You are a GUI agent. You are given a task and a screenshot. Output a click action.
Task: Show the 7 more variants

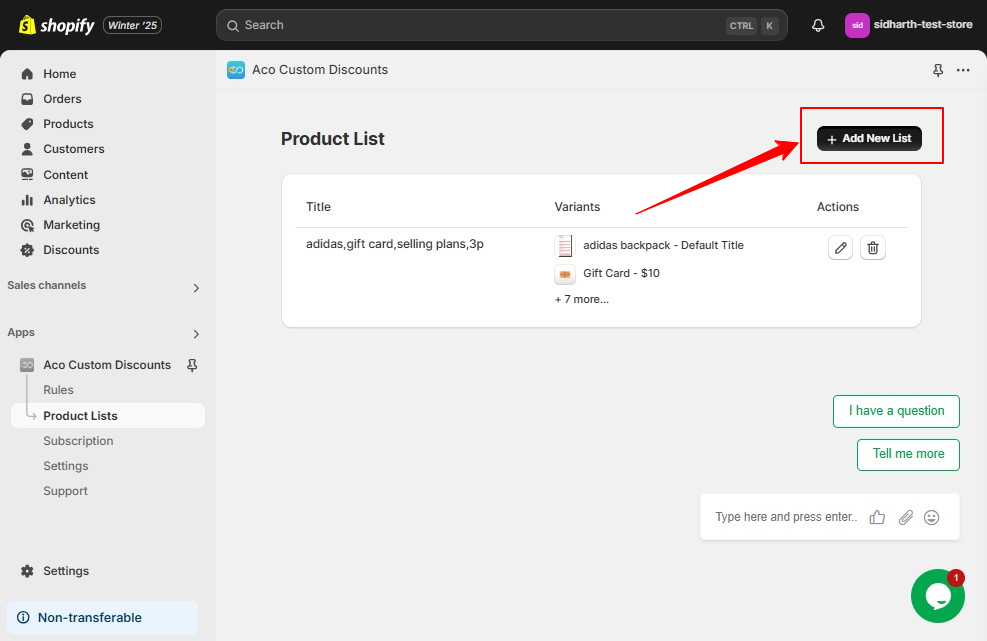(x=582, y=299)
